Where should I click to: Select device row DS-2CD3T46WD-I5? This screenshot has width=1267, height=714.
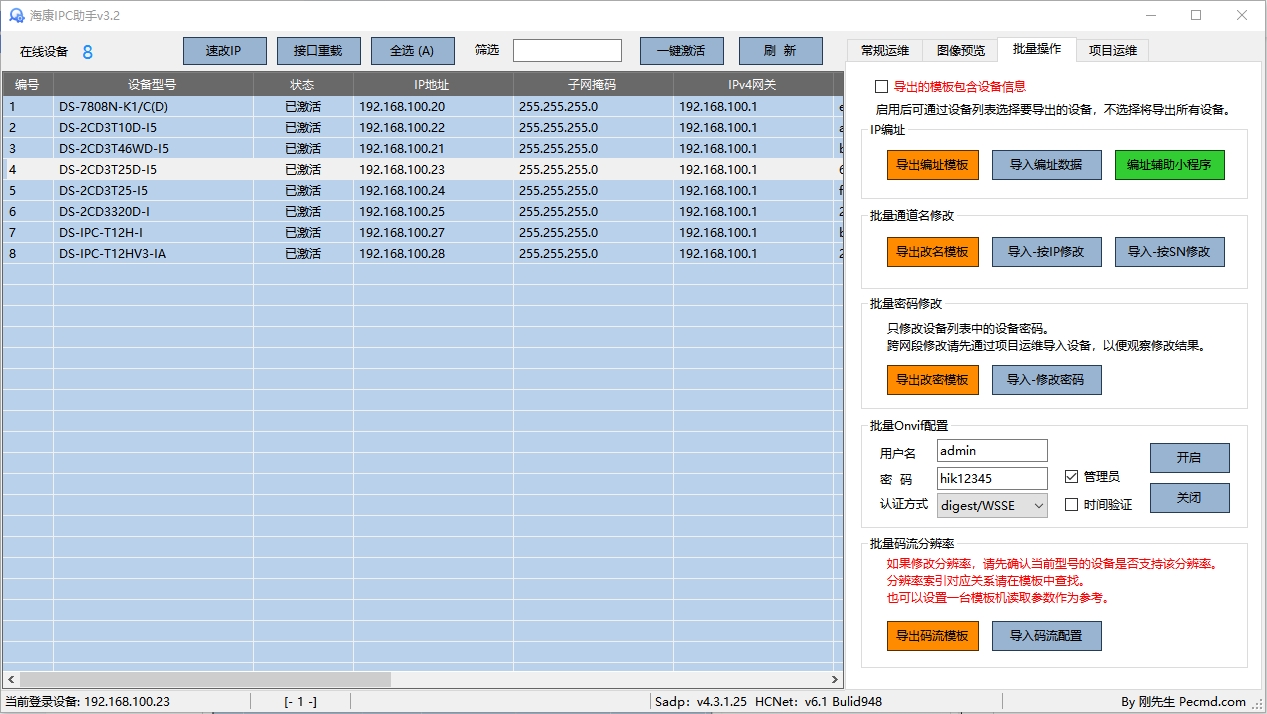(423, 149)
